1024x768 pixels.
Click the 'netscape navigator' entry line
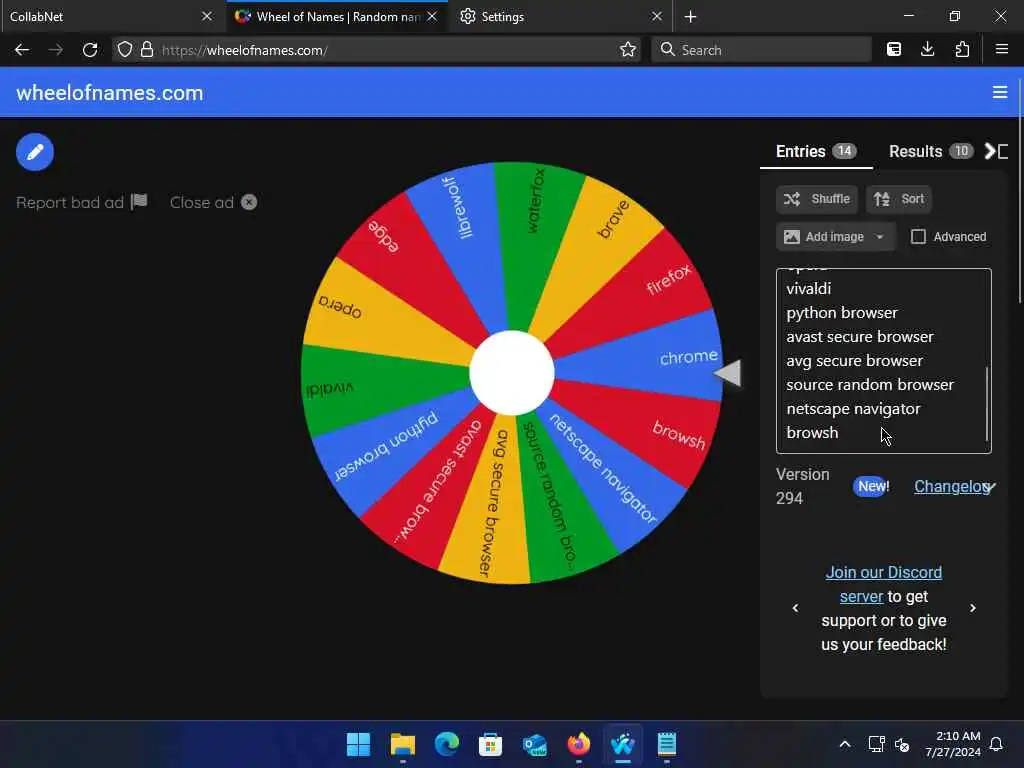[x=853, y=409]
